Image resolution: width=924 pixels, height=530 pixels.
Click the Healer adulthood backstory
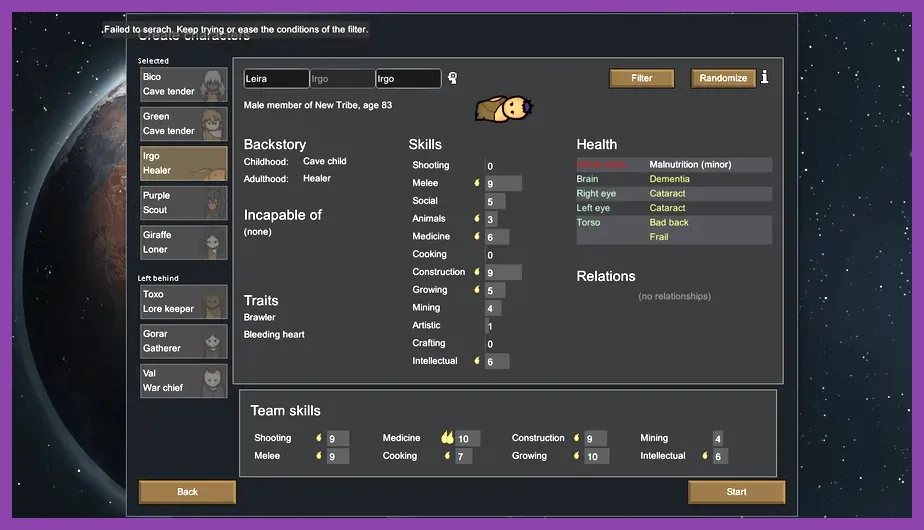tap(317, 178)
